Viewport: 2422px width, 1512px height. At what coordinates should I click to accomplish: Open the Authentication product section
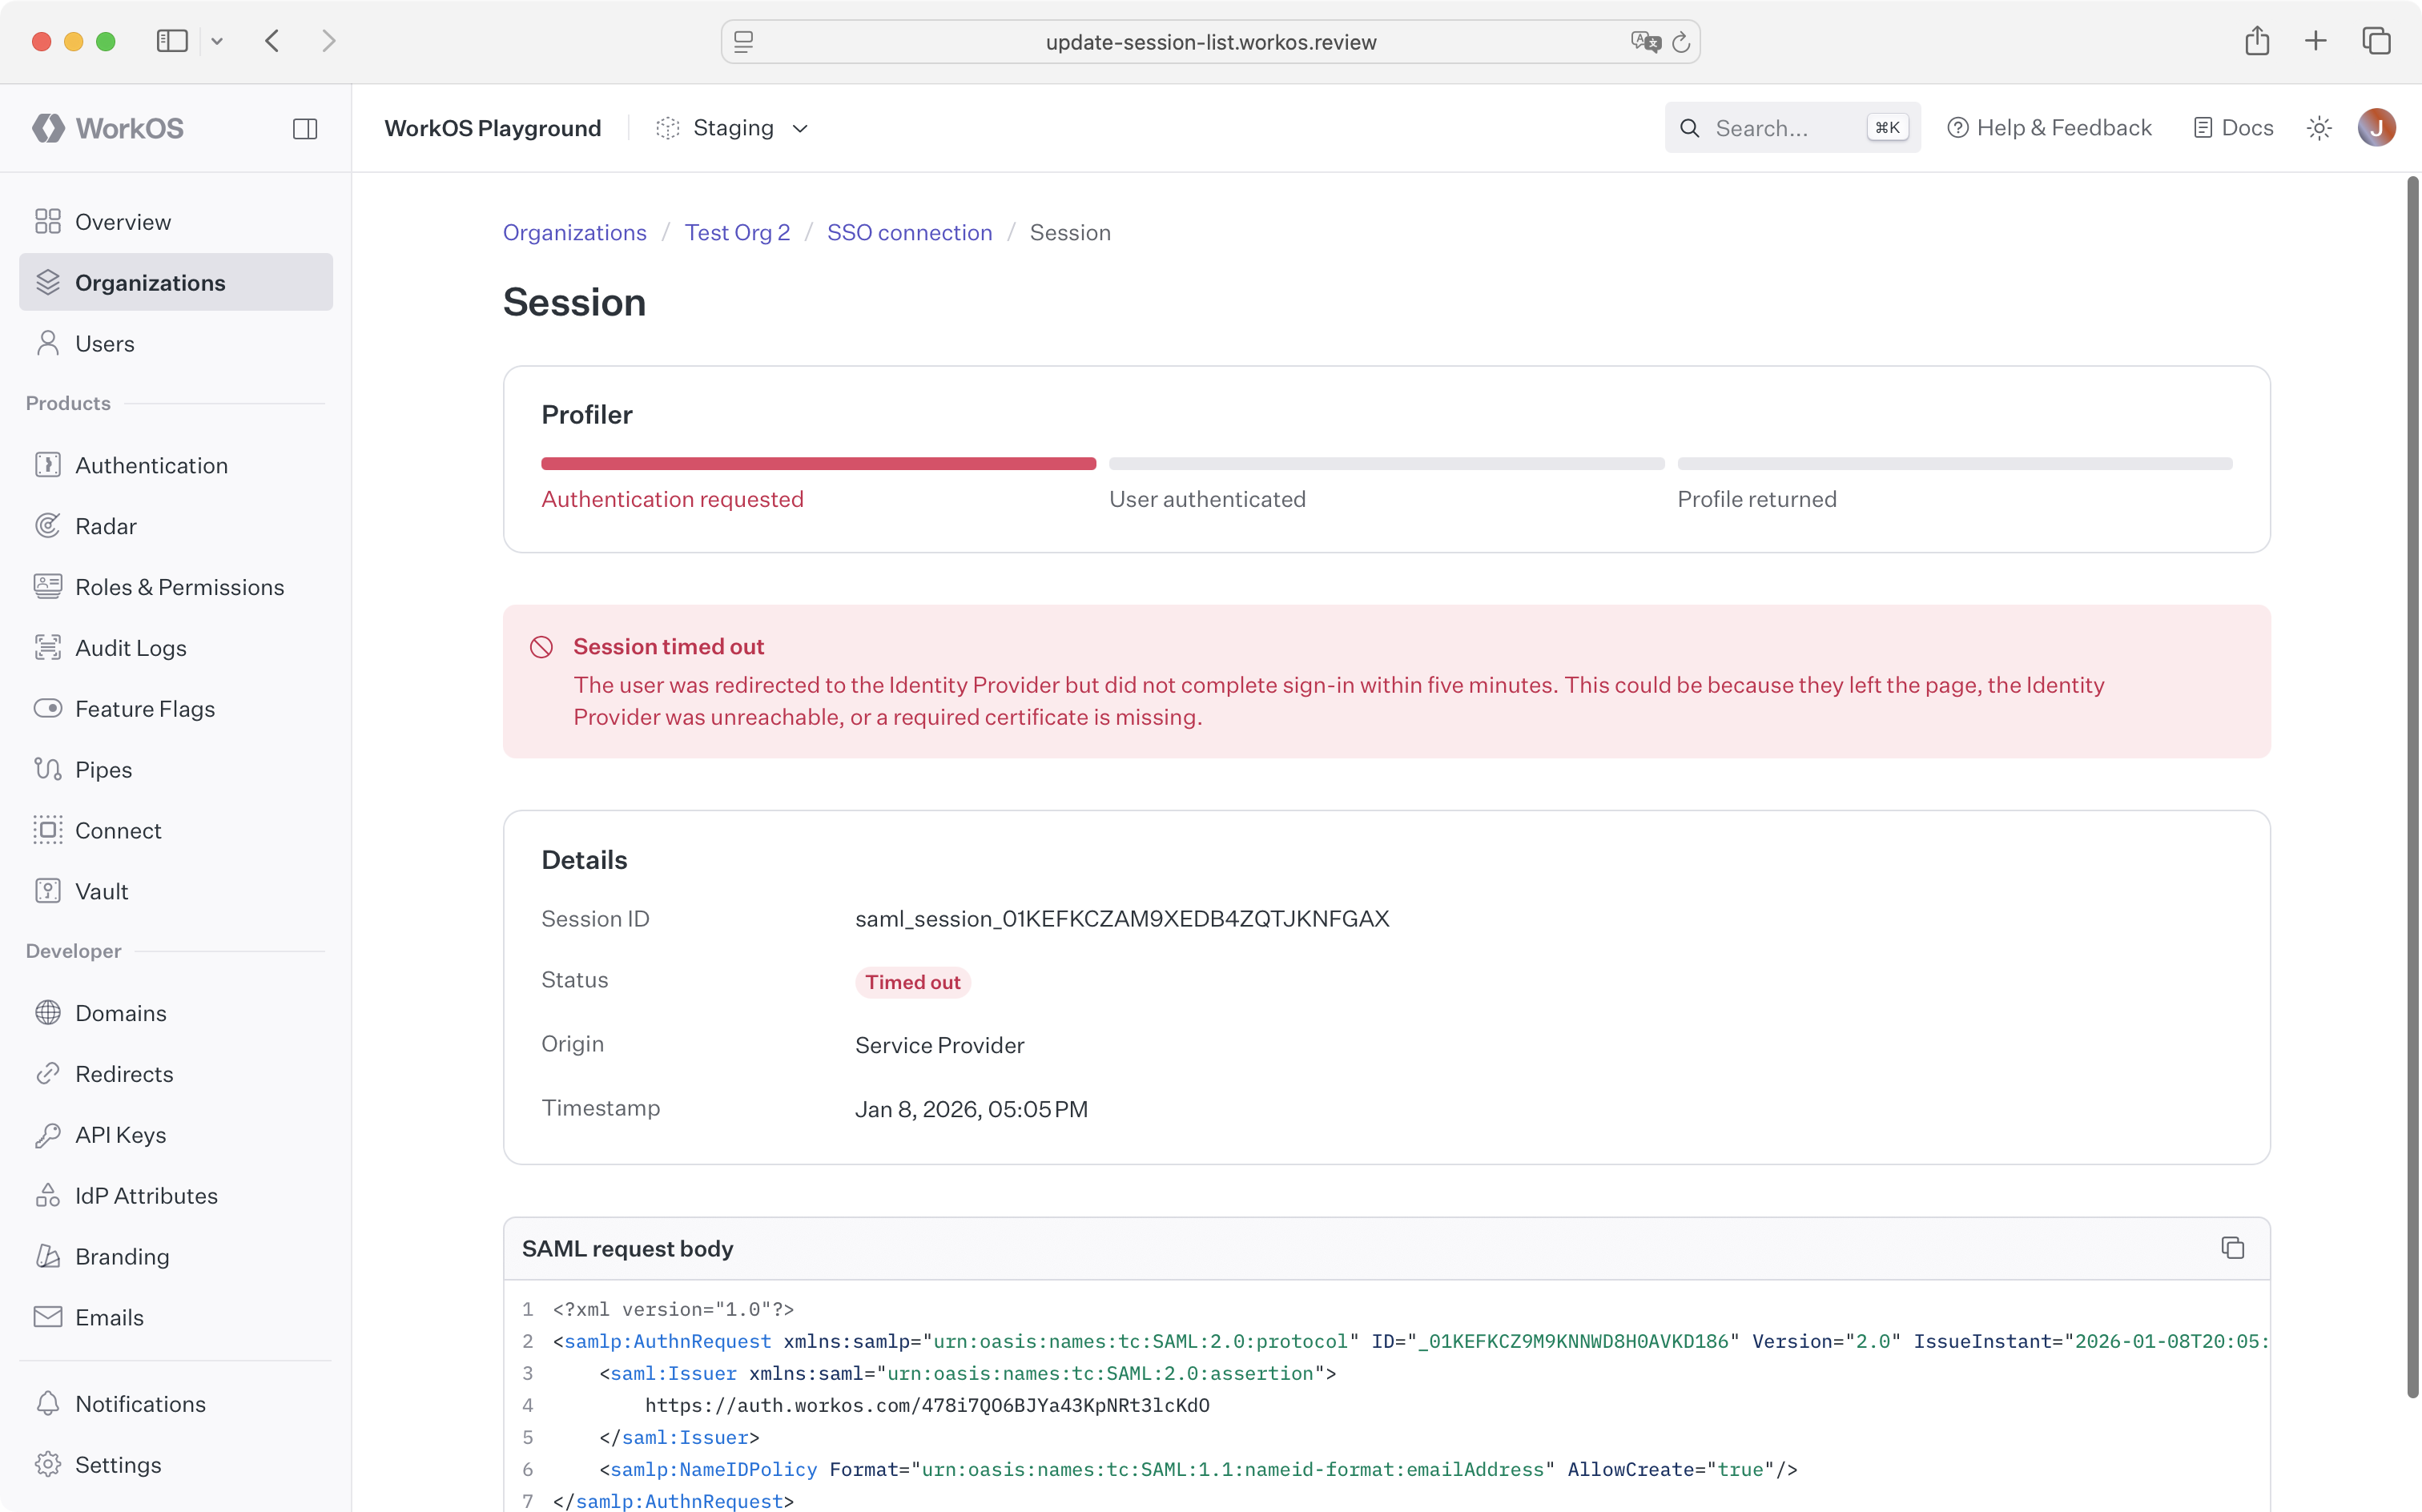point(152,465)
